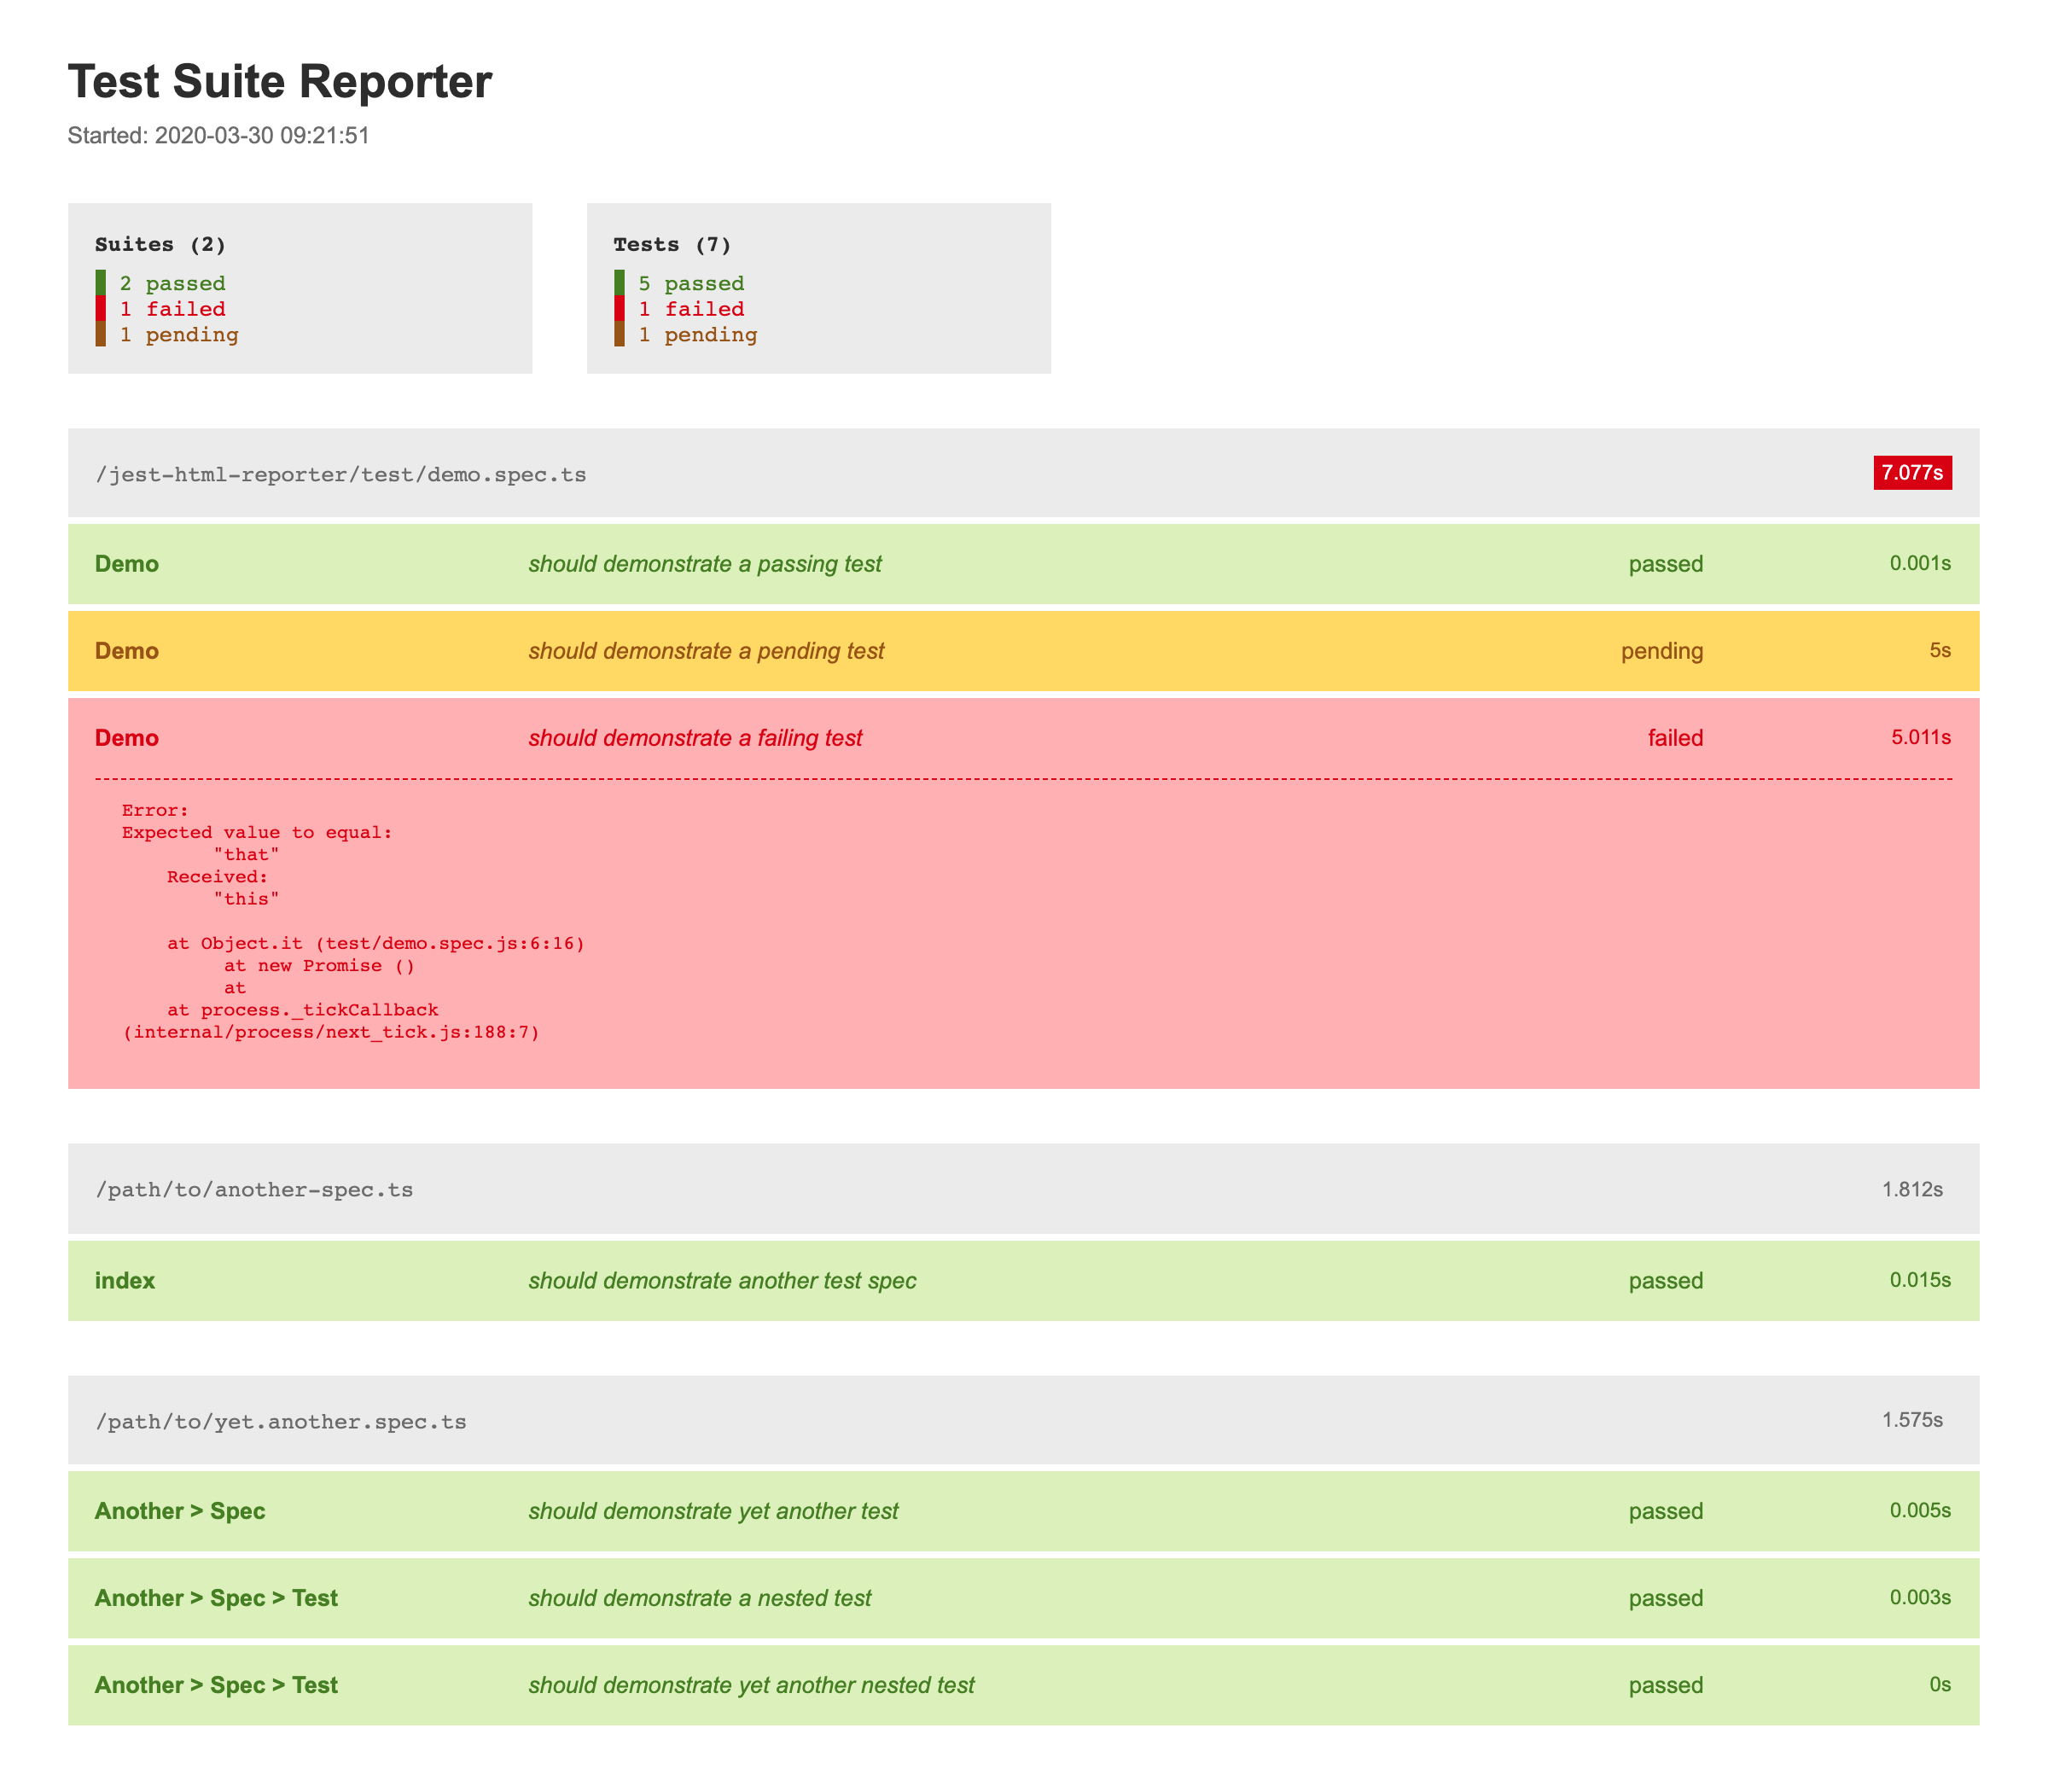The width and height of the screenshot is (2048, 1792).
Task: Click the 'failed' status label in red row
Action: (x=1676, y=738)
